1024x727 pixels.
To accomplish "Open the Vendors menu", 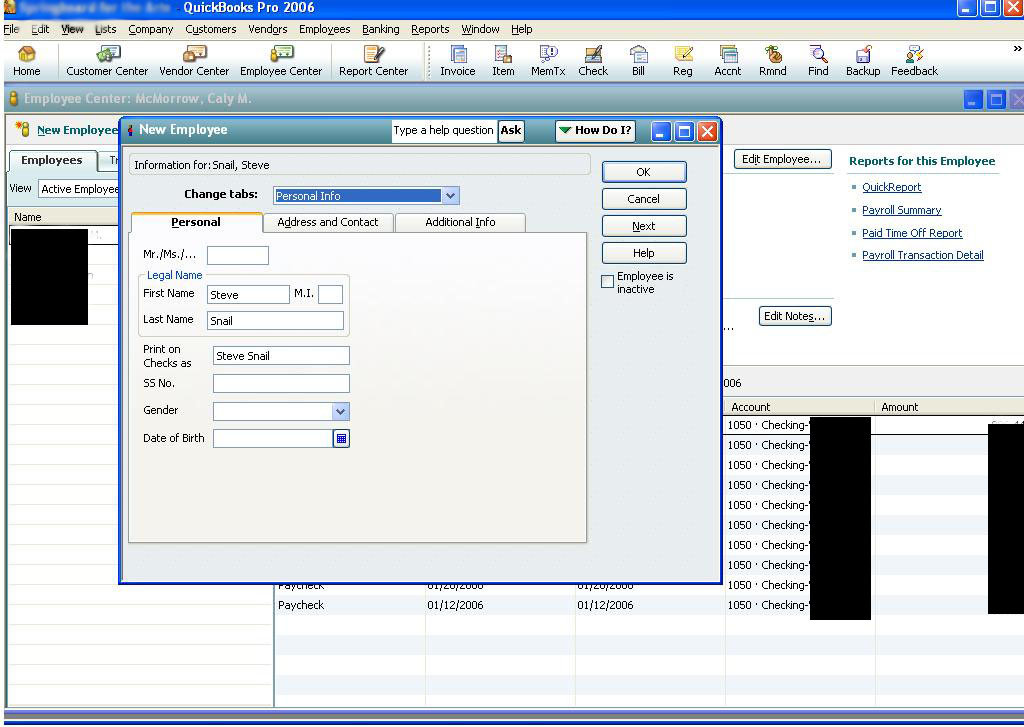I will 268,29.
